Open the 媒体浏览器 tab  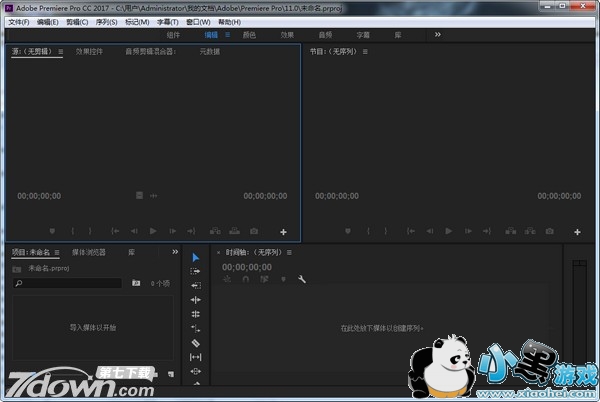pyautogui.click(x=89, y=252)
